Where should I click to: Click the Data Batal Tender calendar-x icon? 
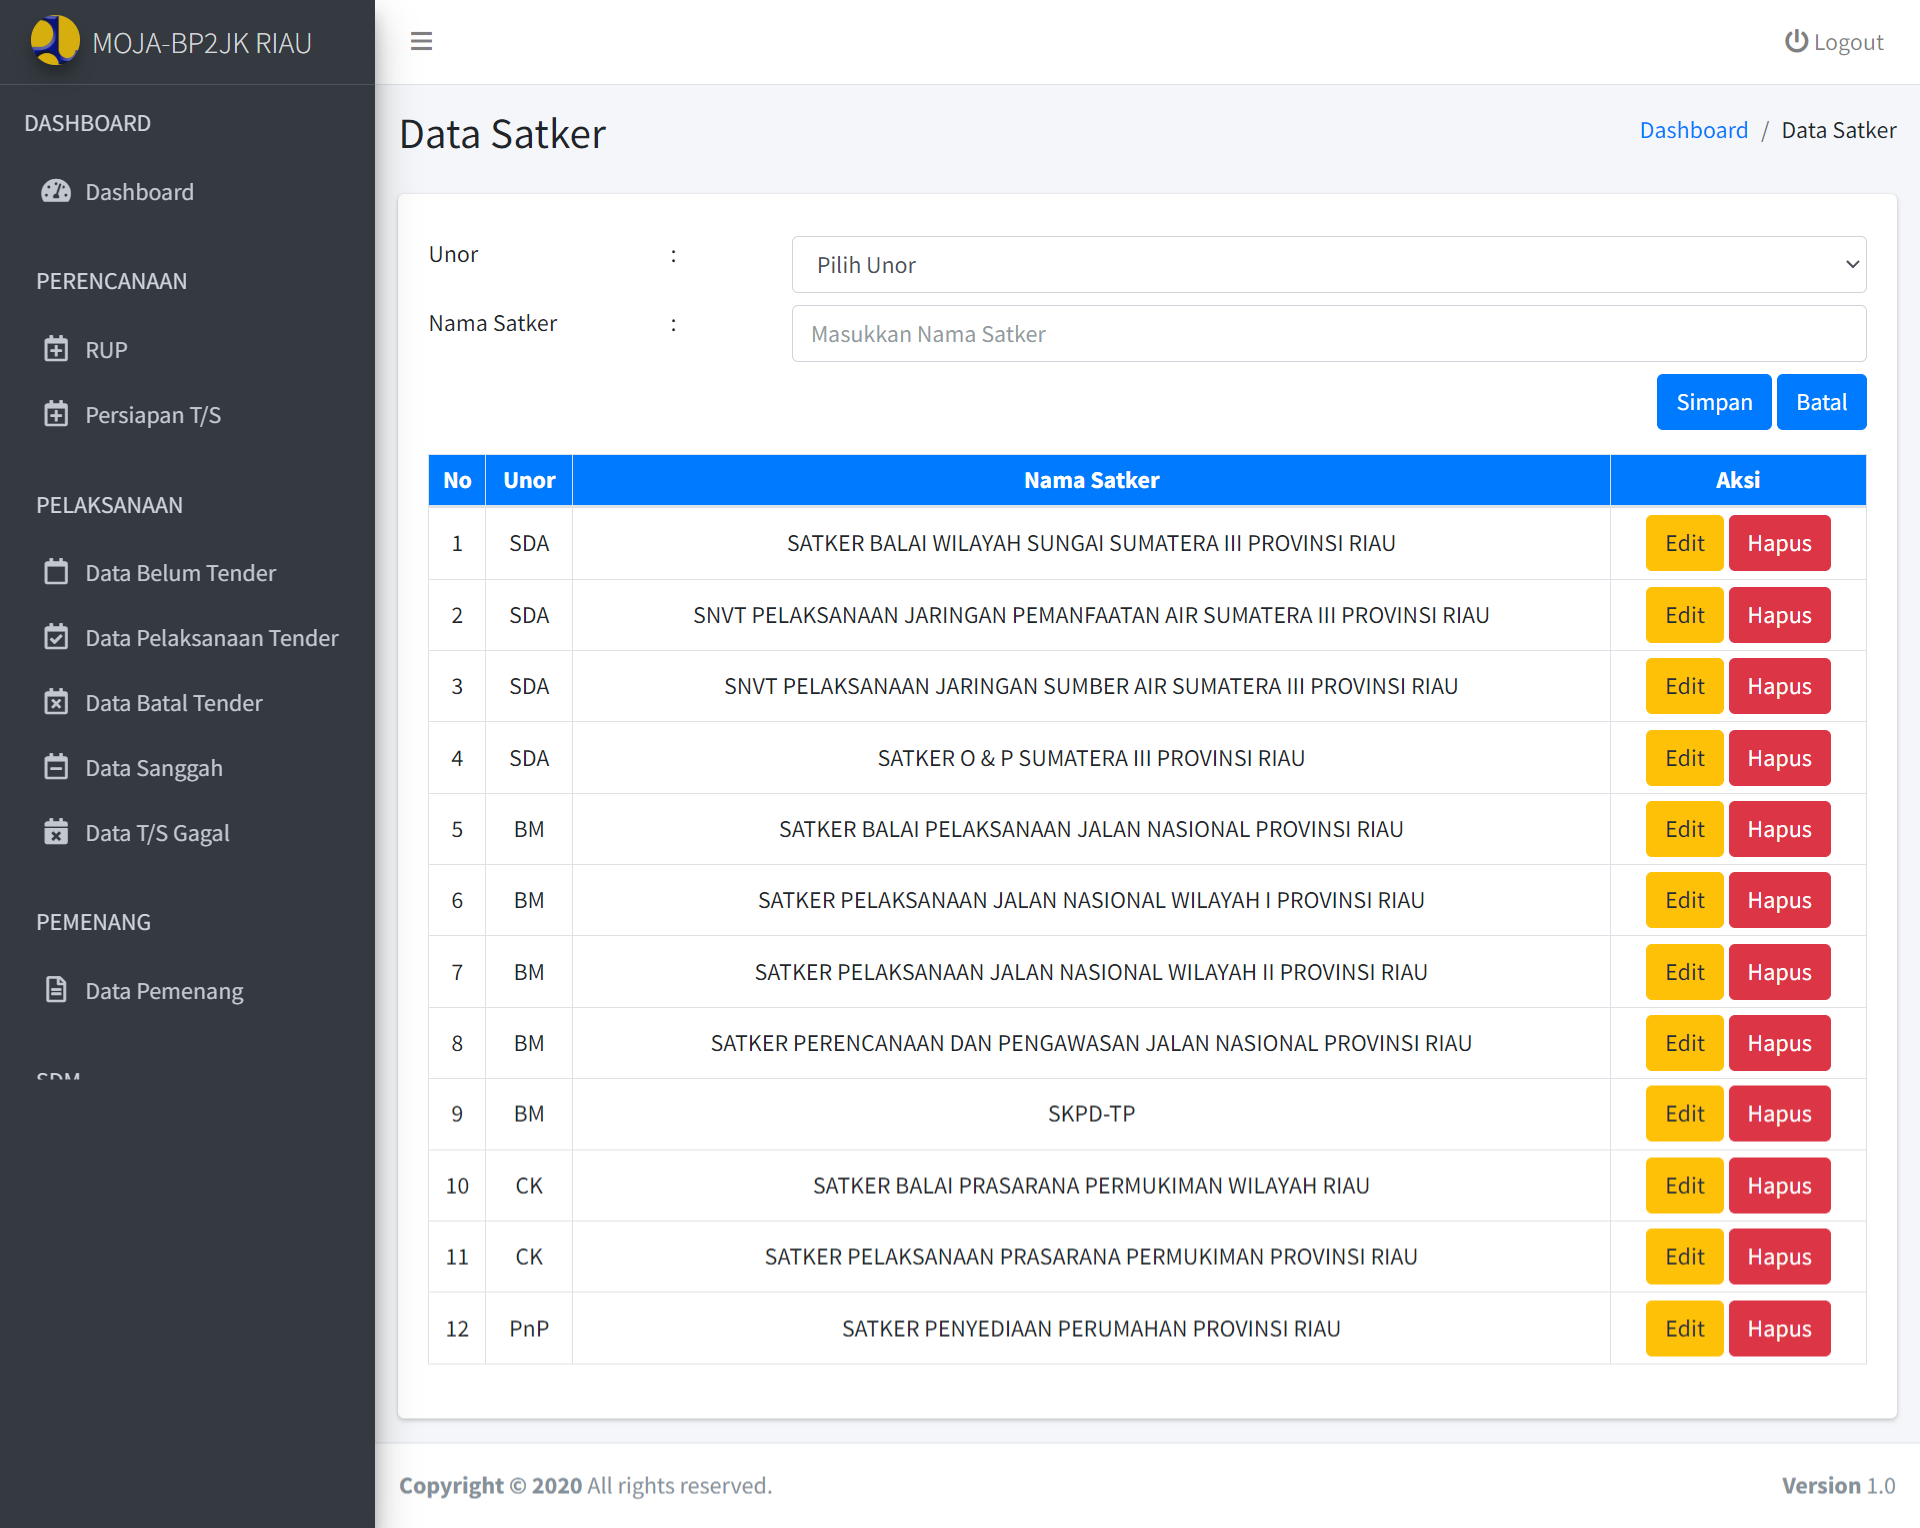tap(56, 702)
